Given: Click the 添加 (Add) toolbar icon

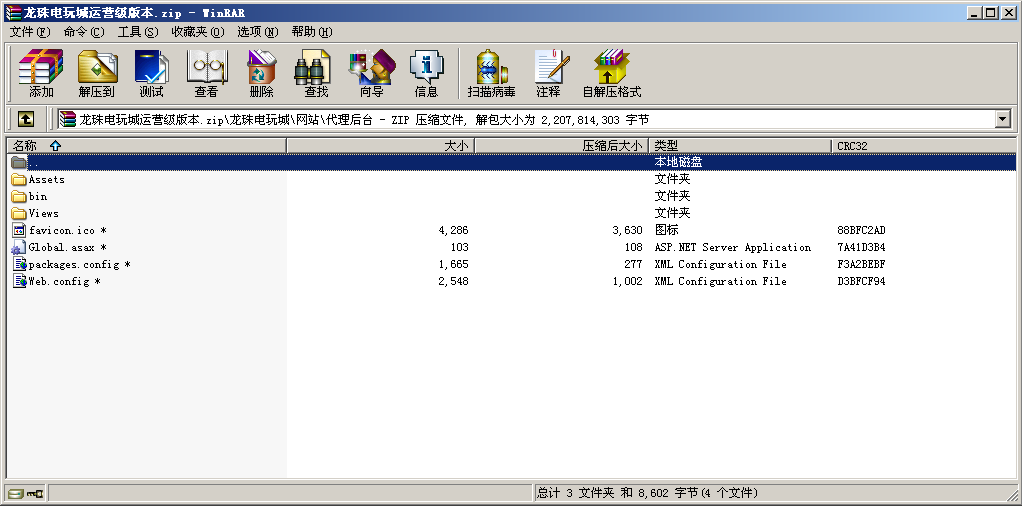Looking at the screenshot, I should (x=41, y=73).
